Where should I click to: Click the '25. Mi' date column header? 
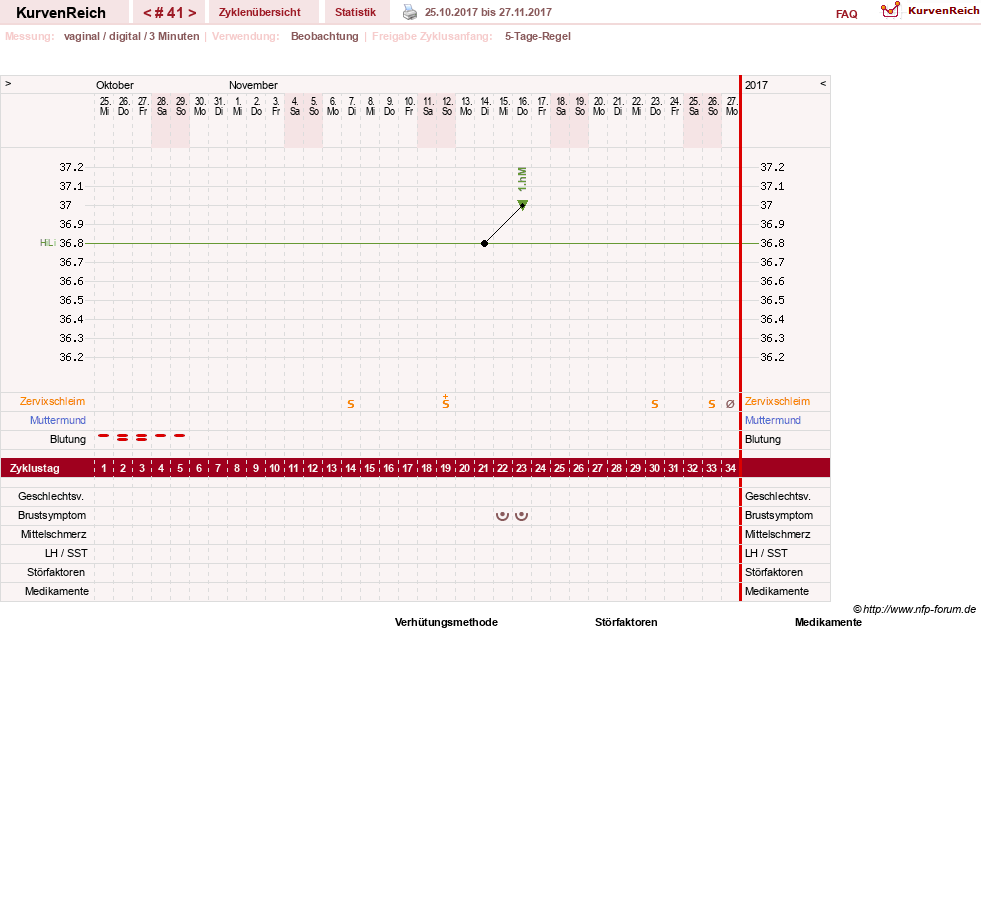coord(104,106)
